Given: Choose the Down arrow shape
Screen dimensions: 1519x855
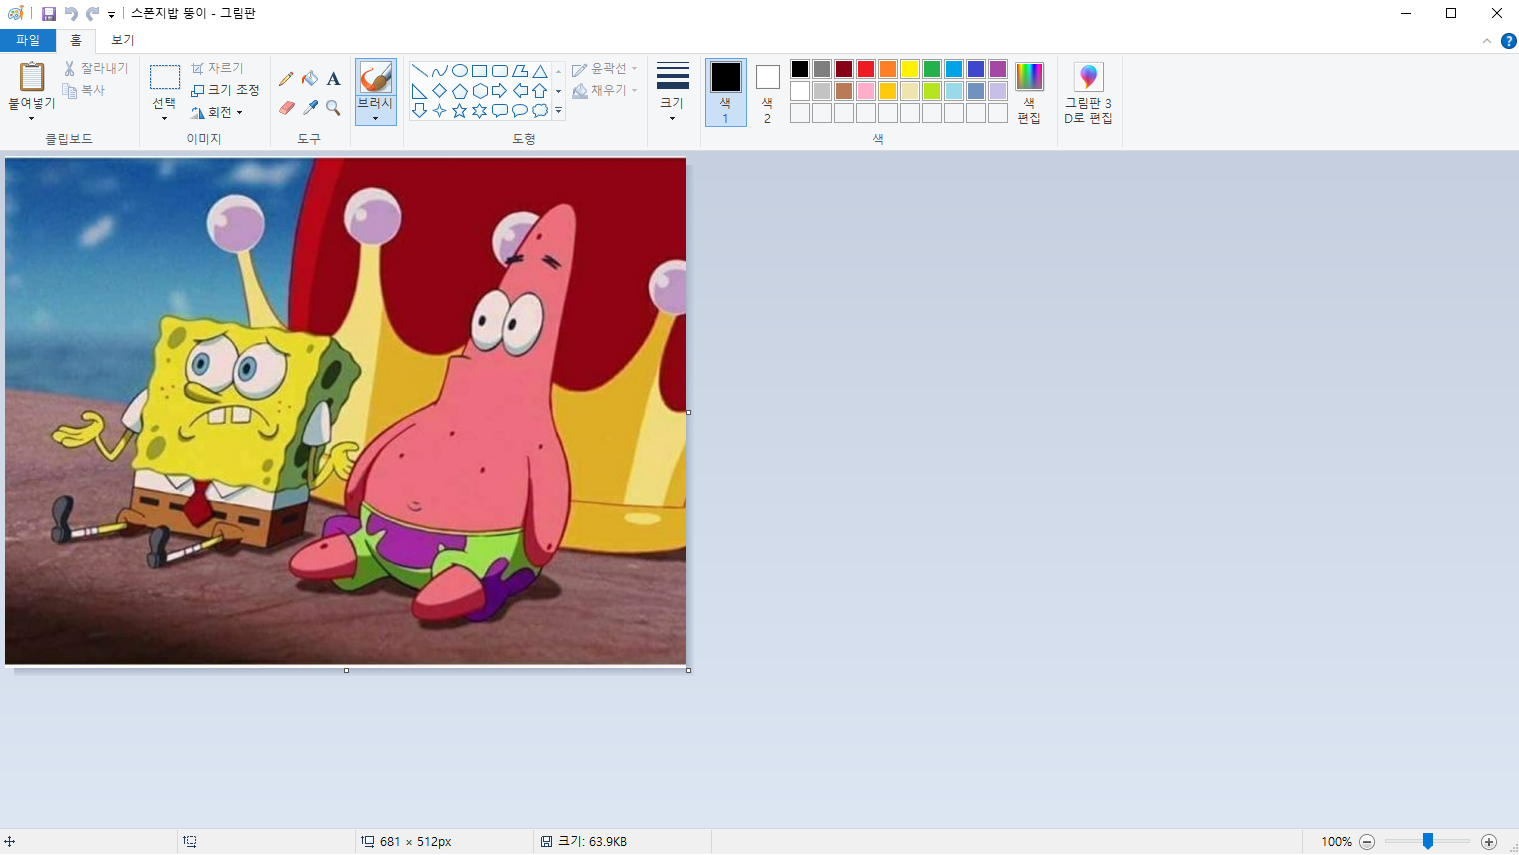Looking at the screenshot, I should click(420, 110).
